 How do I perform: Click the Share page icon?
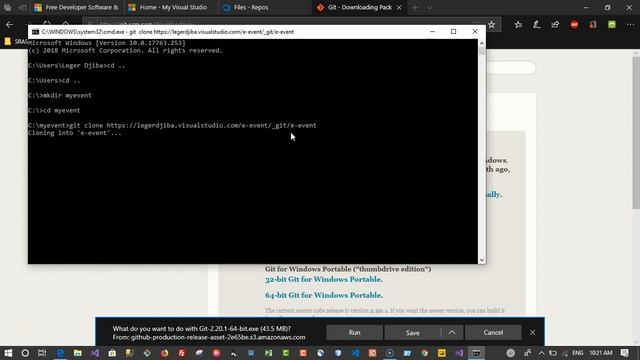[x=555, y=24]
